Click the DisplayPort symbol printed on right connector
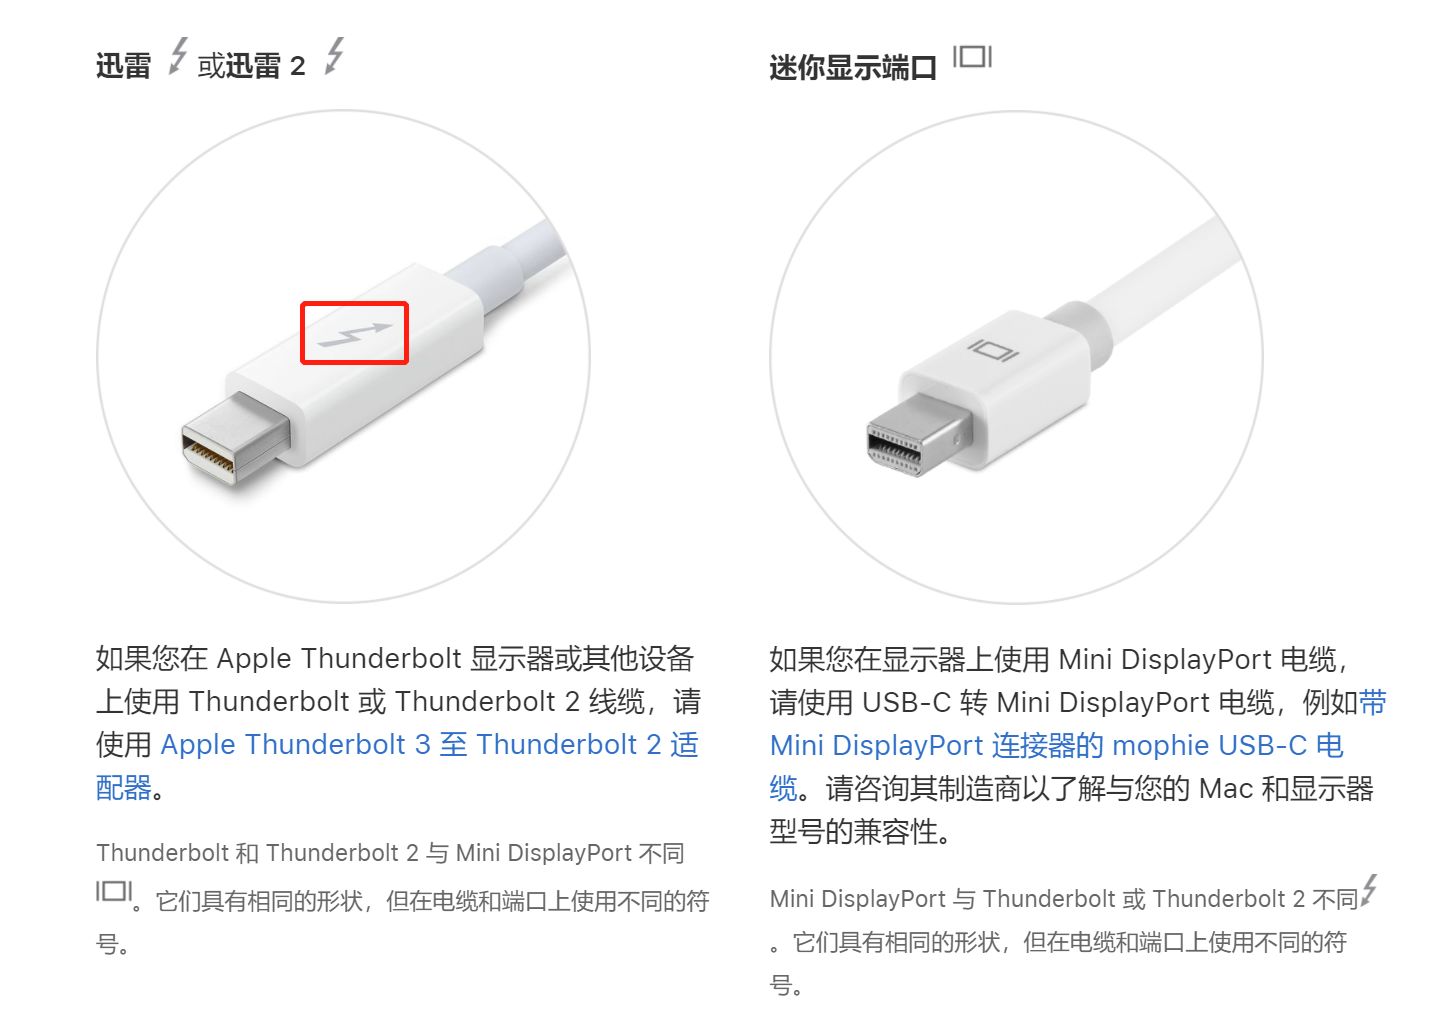Screen dimensions: 1439x1014 [993, 351]
